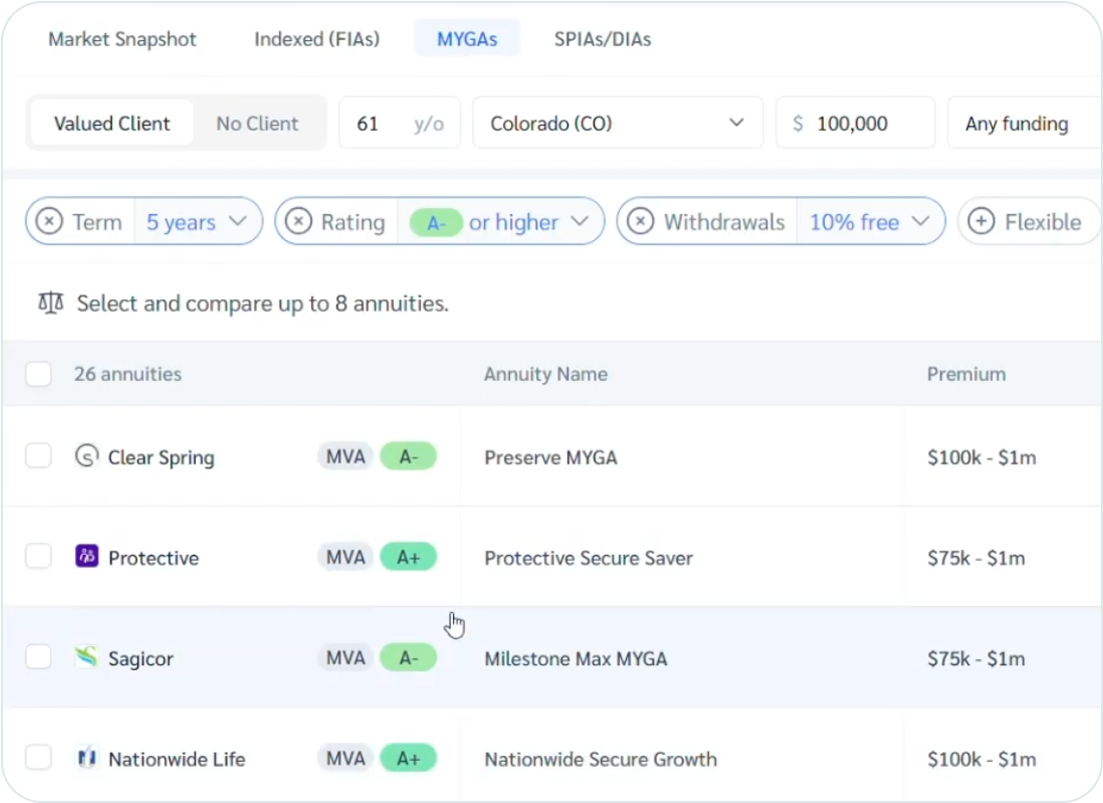Open the SPIAs/DIAs tab

tap(602, 39)
